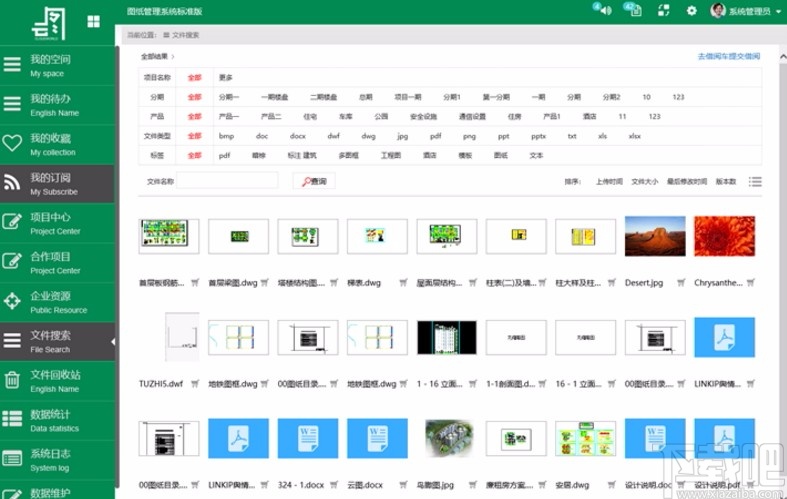Filter file type by pdf
This screenshot has height=499, width=787.
coord(436,136)
